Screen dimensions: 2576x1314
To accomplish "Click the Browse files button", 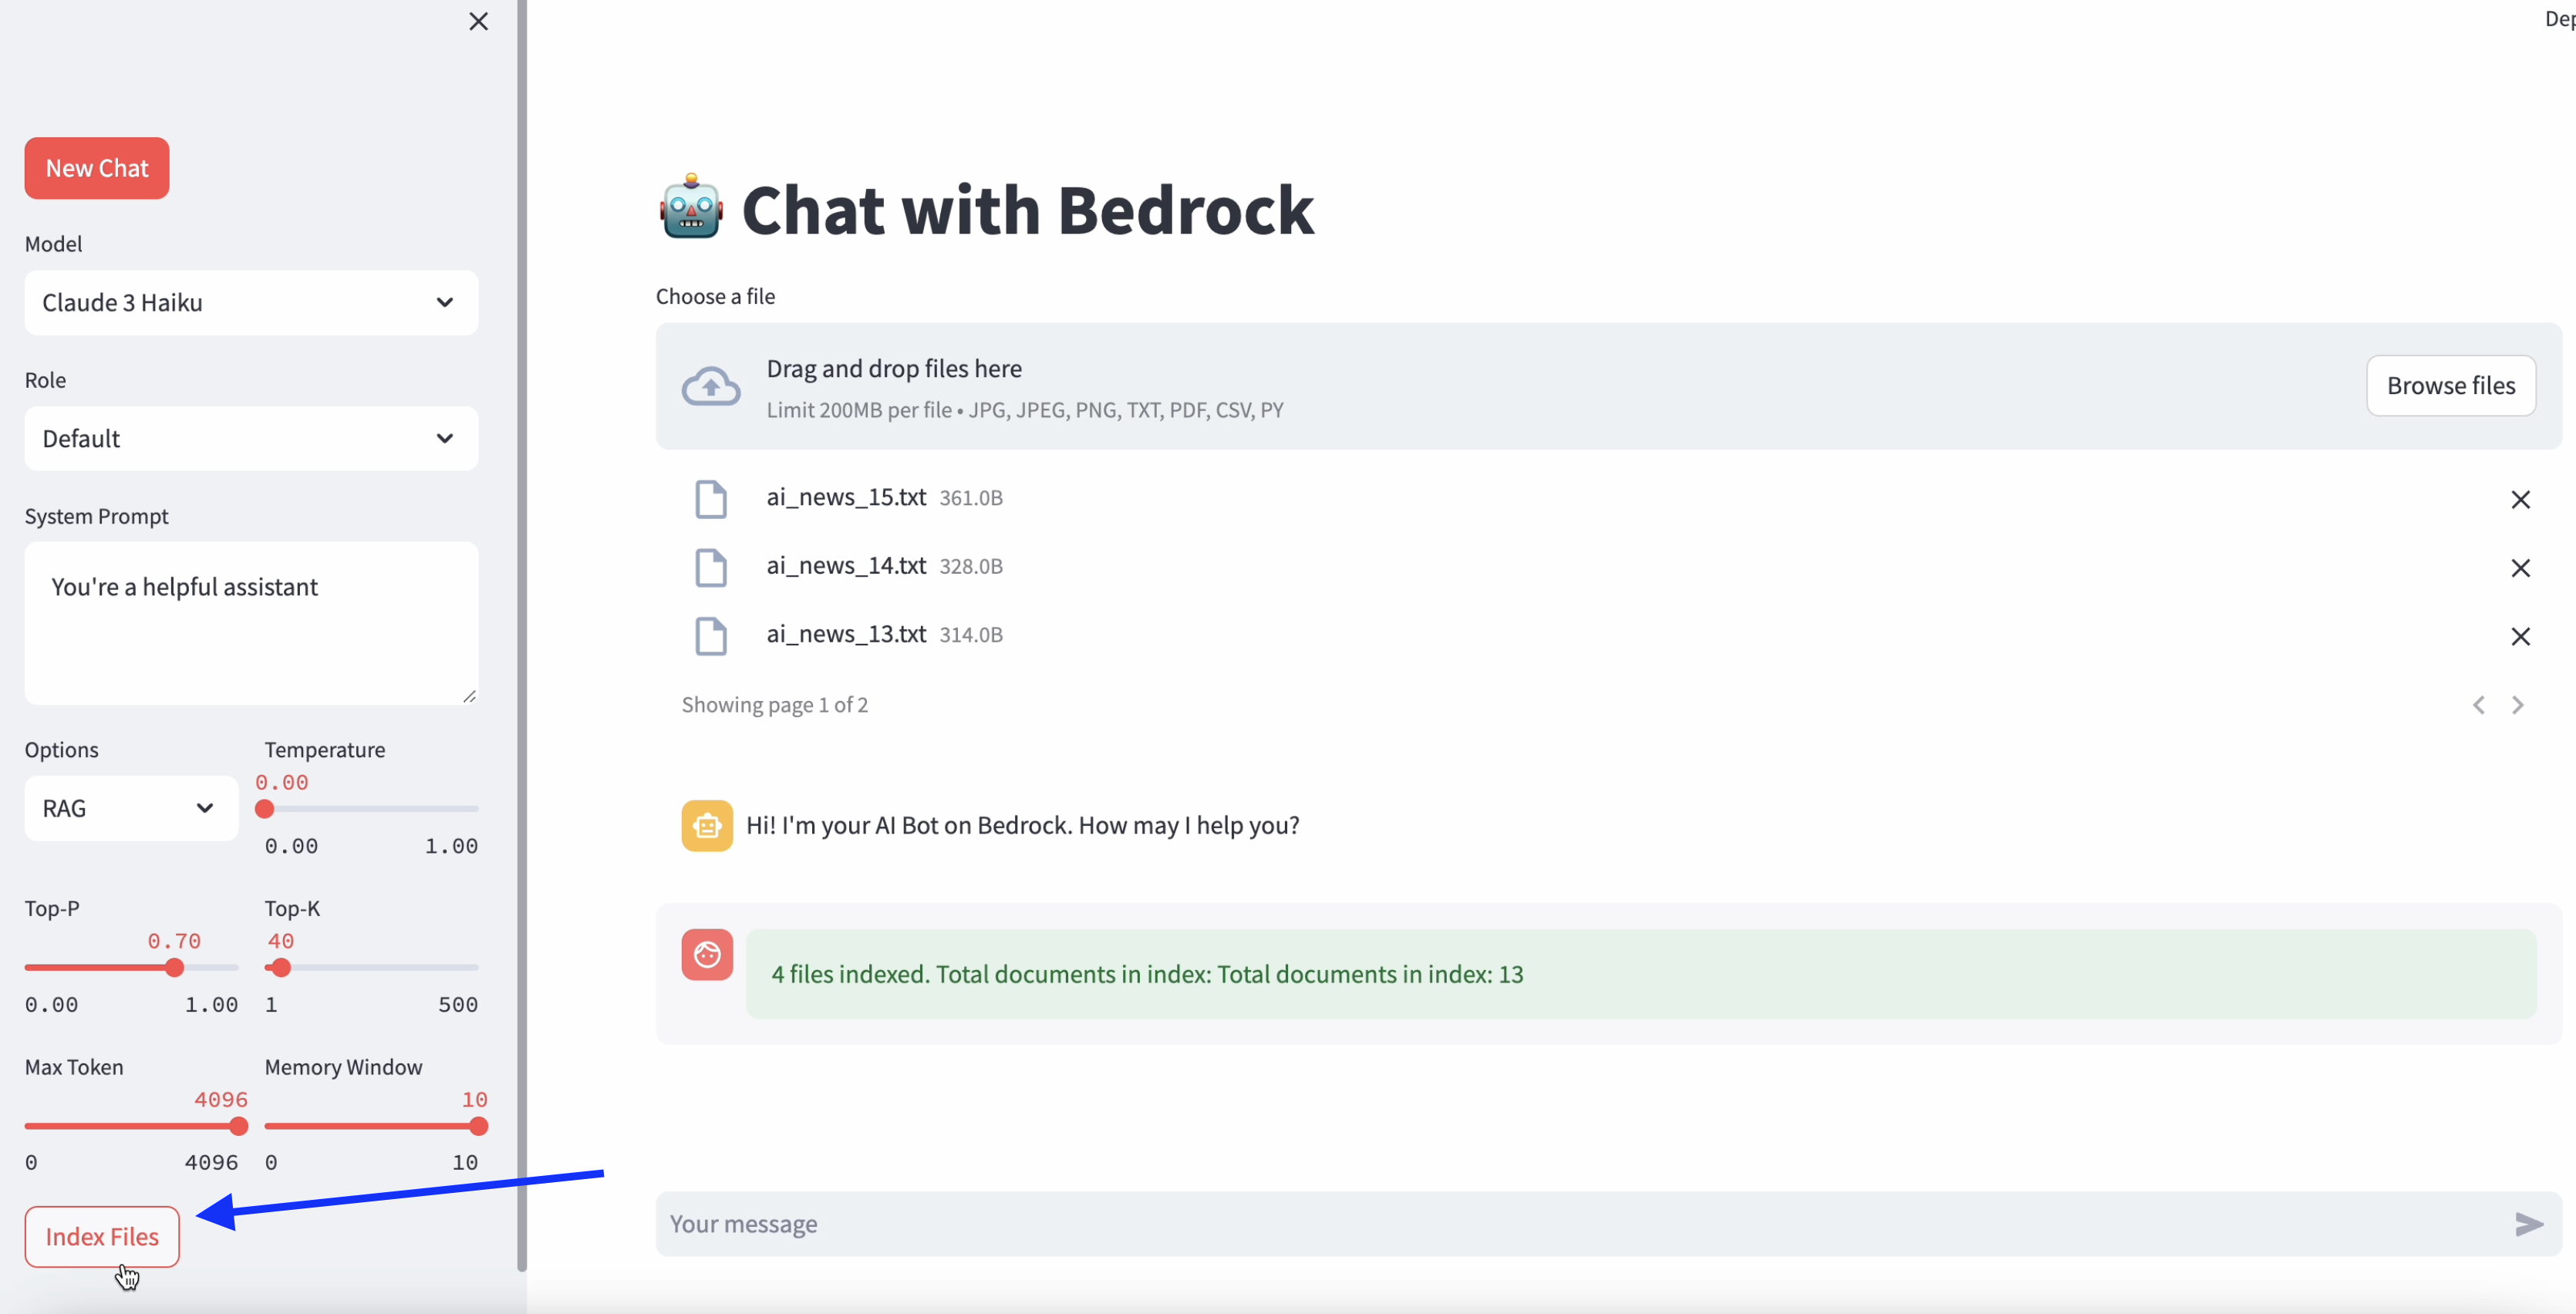I will pyautogui.click(x=2450, y=386).
